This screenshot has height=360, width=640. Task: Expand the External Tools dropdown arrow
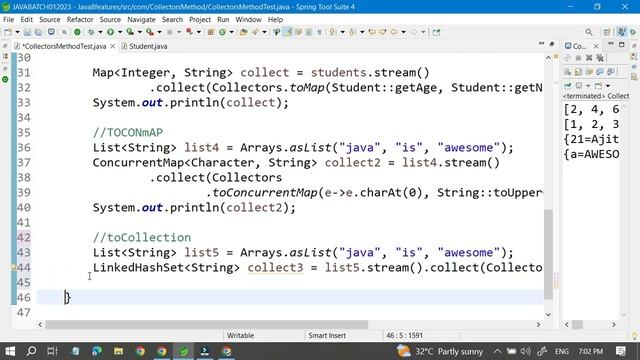pyautogui.click(x=159, y=32)
